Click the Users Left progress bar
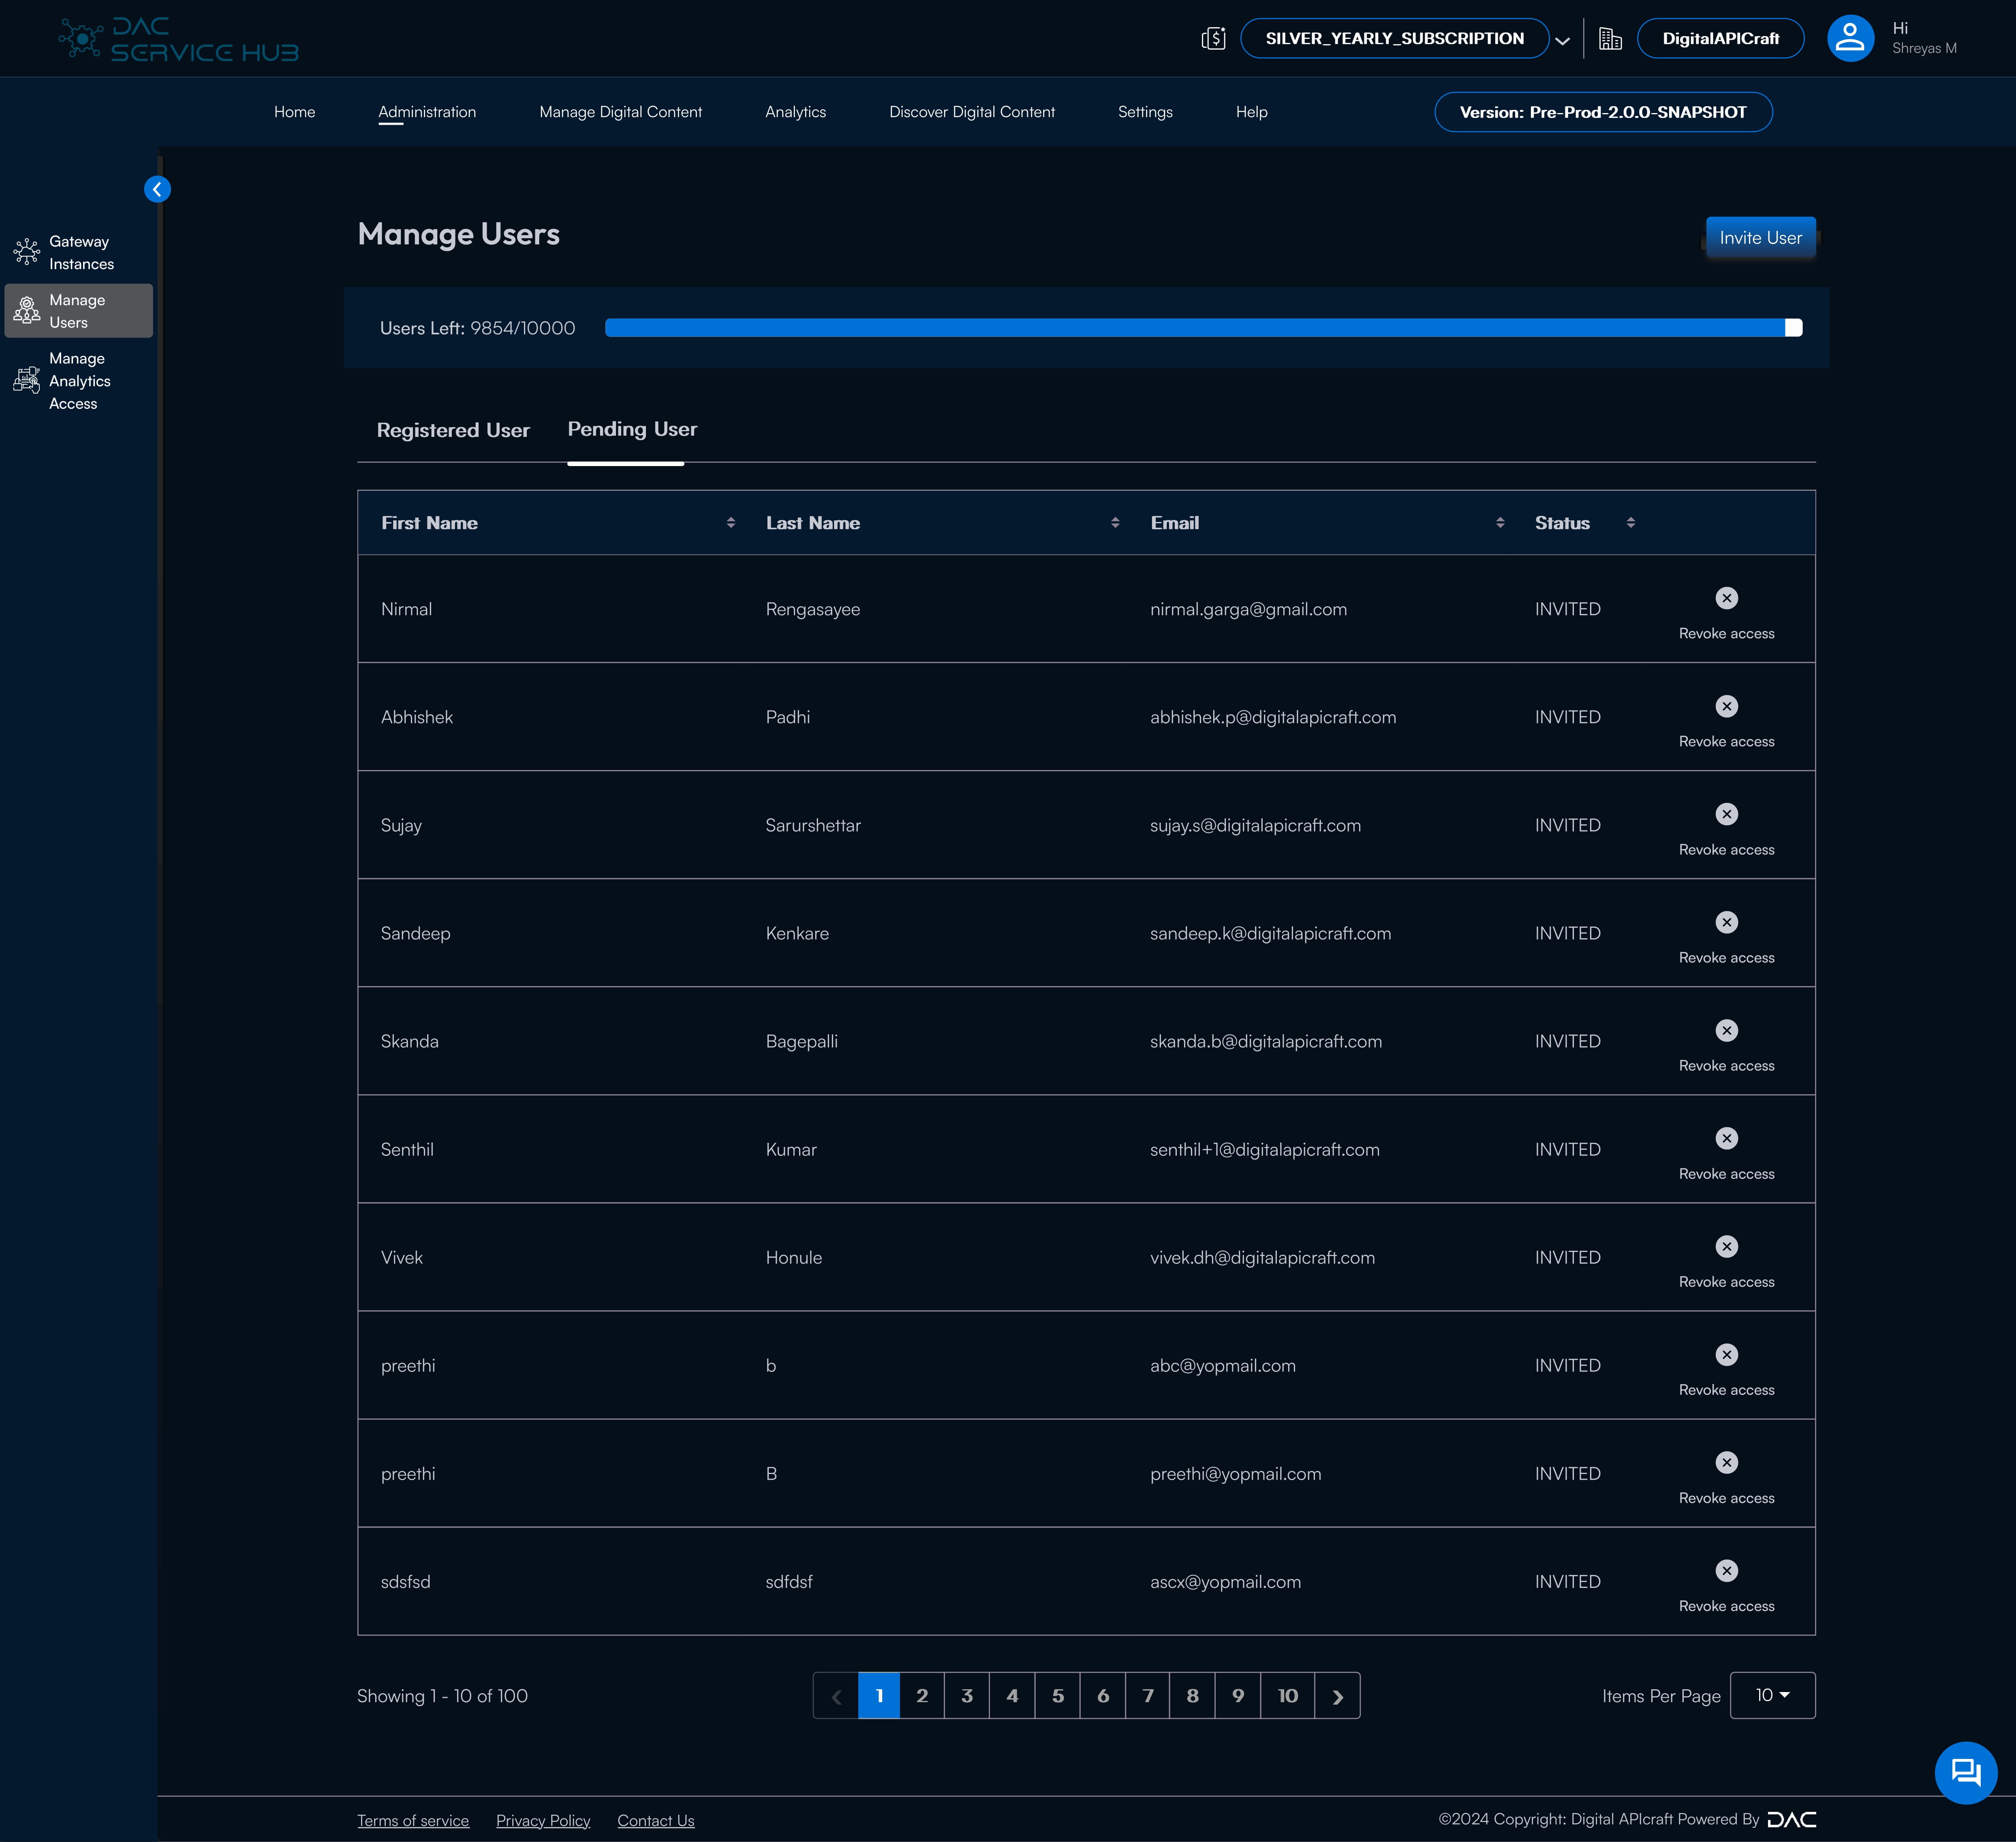The height and width of the screenshot is (1842, 2016). [x=1203, y=328]
